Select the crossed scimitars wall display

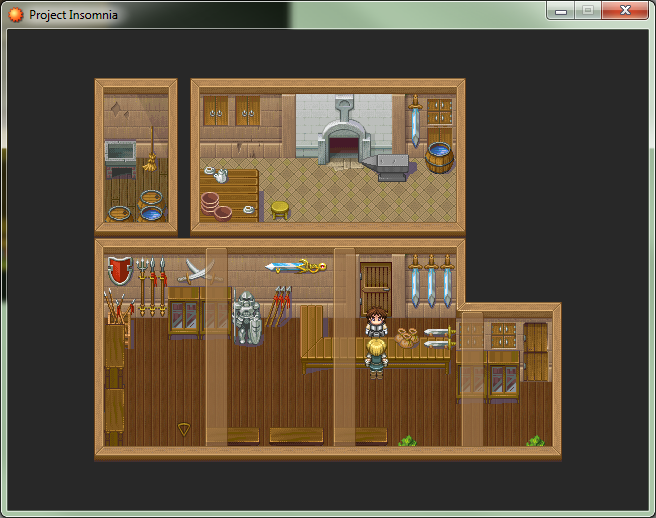click(x=196, y=269)
